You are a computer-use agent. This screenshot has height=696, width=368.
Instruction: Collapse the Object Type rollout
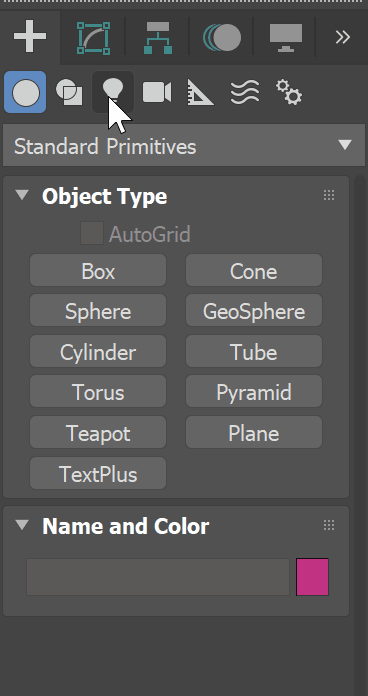tap(22, 195)
